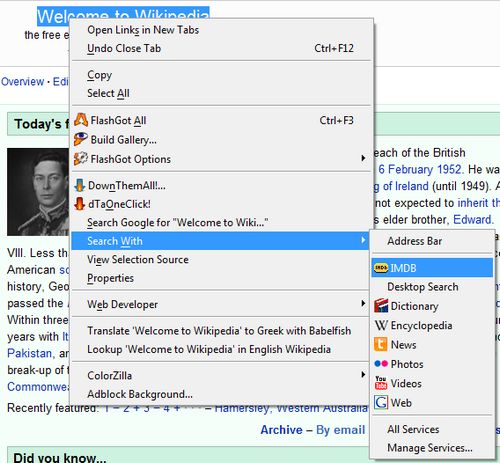
Task: Lookup selection in English Wikipedia
Action: point(221,349)
